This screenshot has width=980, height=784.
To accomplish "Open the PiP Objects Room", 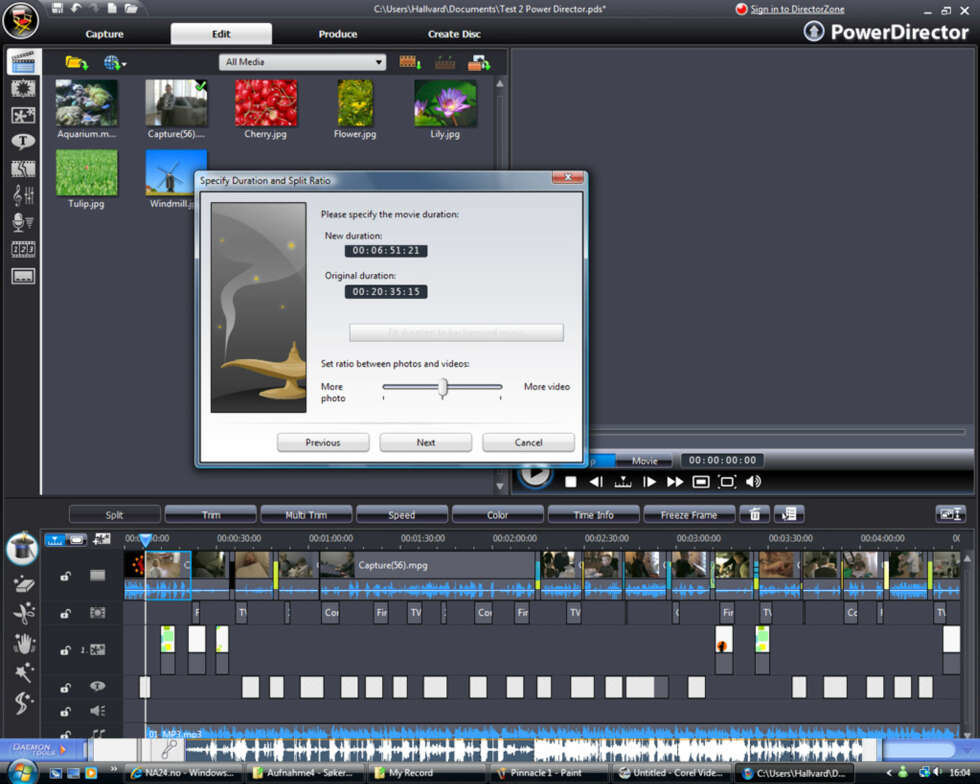I will 23,115.
